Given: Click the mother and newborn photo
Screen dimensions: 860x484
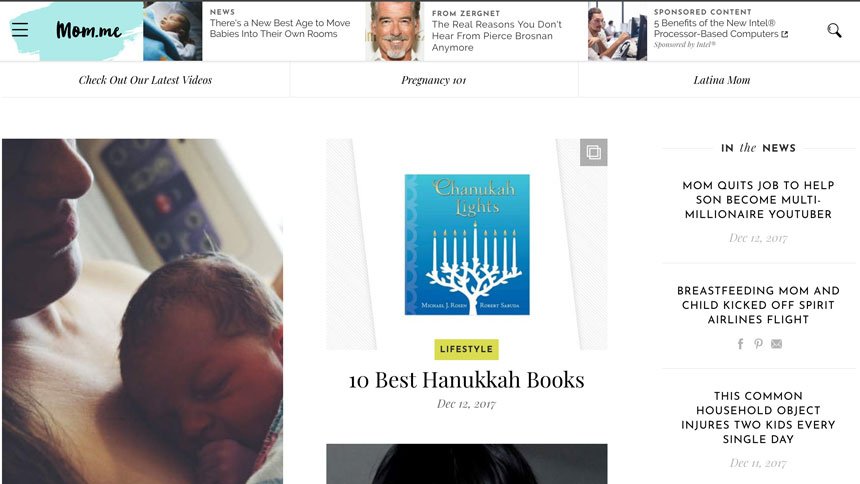Looking at the screenshot, I should click(143, 311).
